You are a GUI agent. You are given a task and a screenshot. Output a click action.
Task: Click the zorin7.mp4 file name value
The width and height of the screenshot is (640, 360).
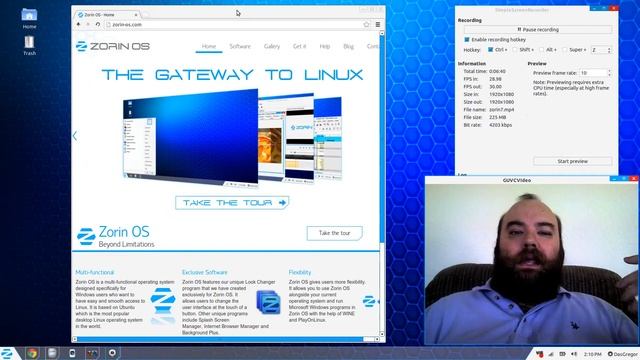pyautogui.click(x=502, y=110)
